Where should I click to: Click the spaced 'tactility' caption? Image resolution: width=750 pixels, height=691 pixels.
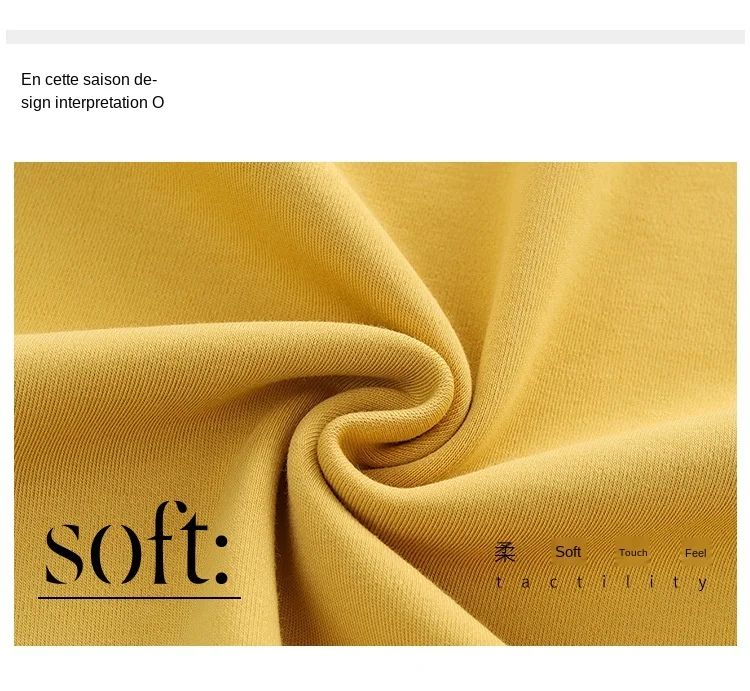coord(602,582)
